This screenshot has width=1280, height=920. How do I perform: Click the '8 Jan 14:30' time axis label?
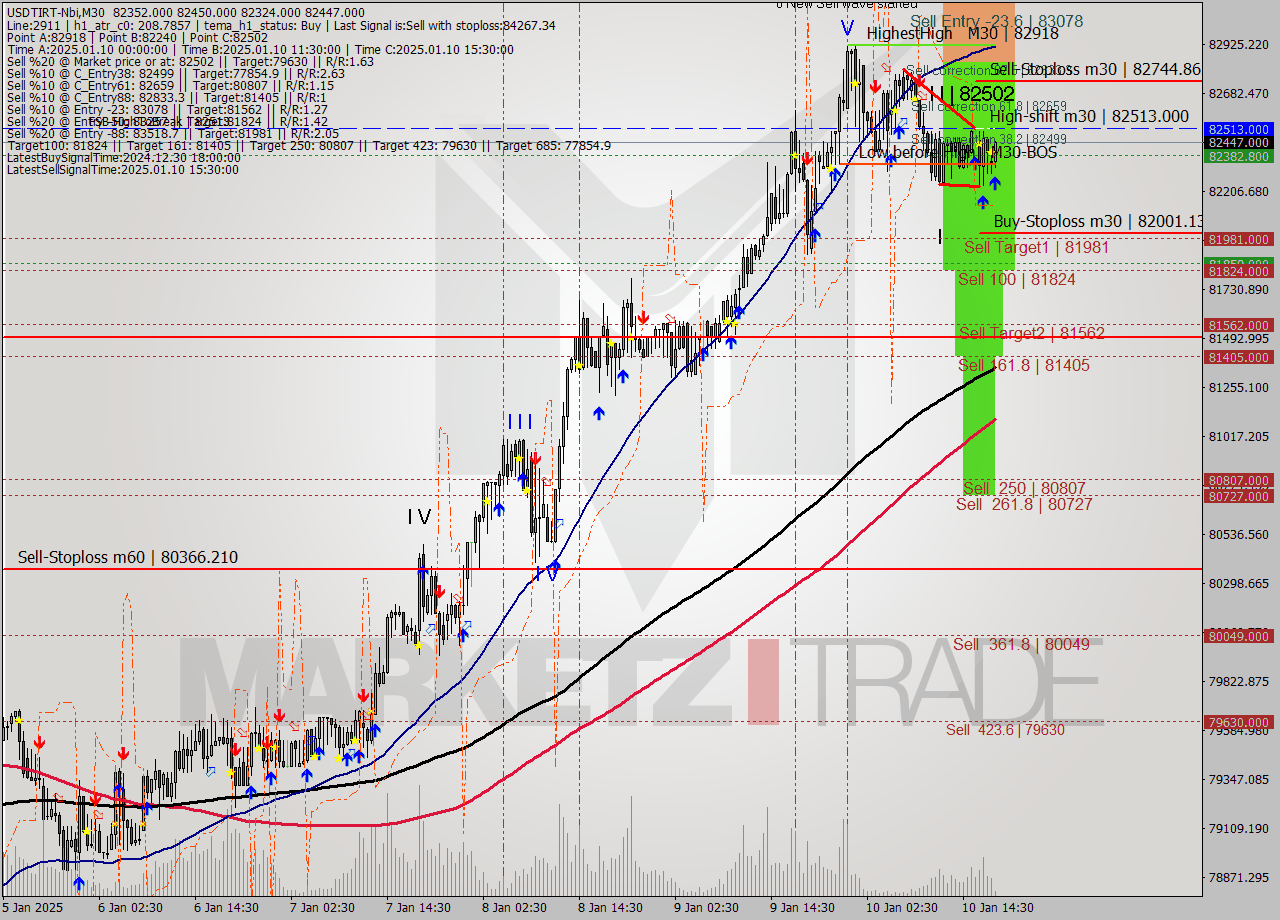coord(610,908)
